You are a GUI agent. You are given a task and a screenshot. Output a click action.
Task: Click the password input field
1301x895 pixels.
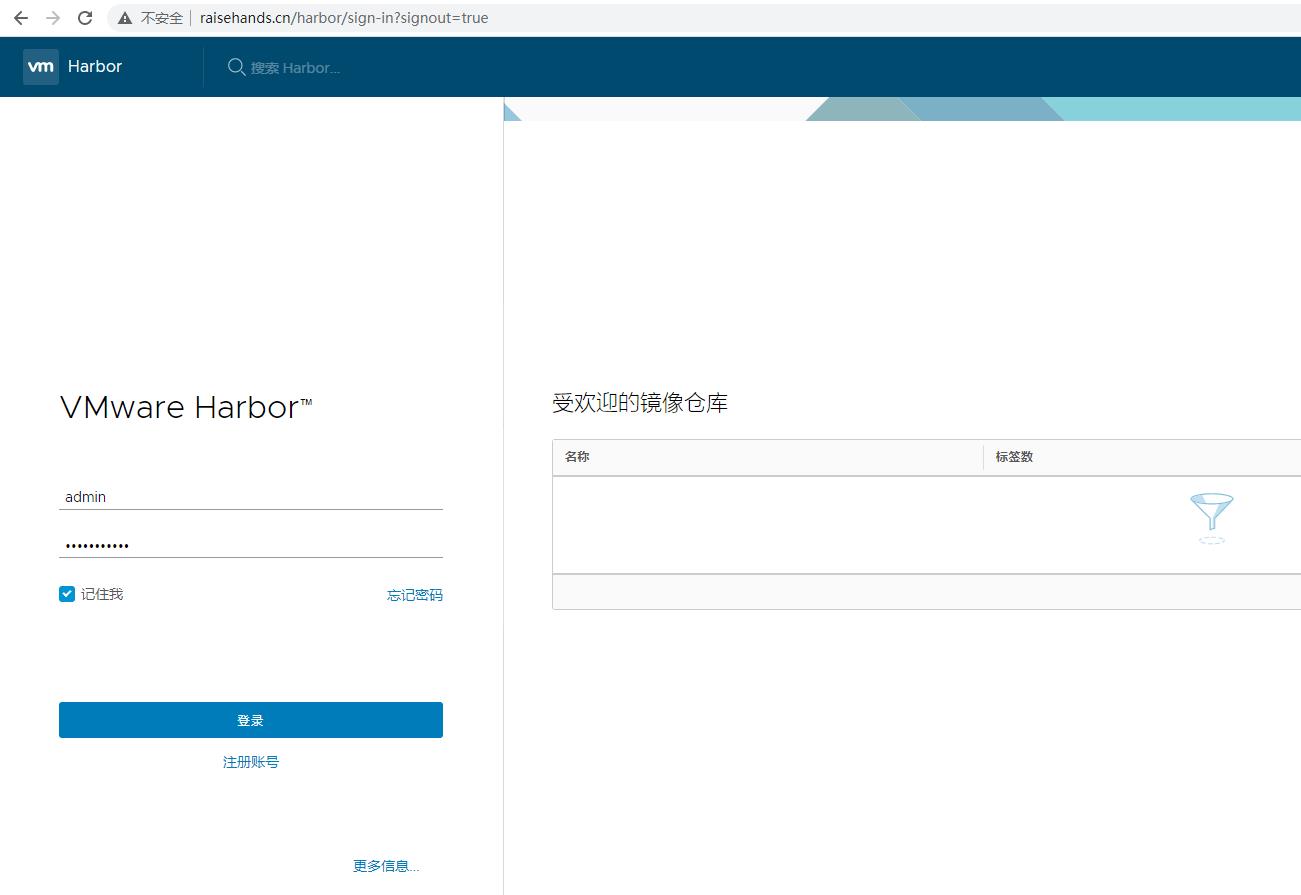coord(251,545)
